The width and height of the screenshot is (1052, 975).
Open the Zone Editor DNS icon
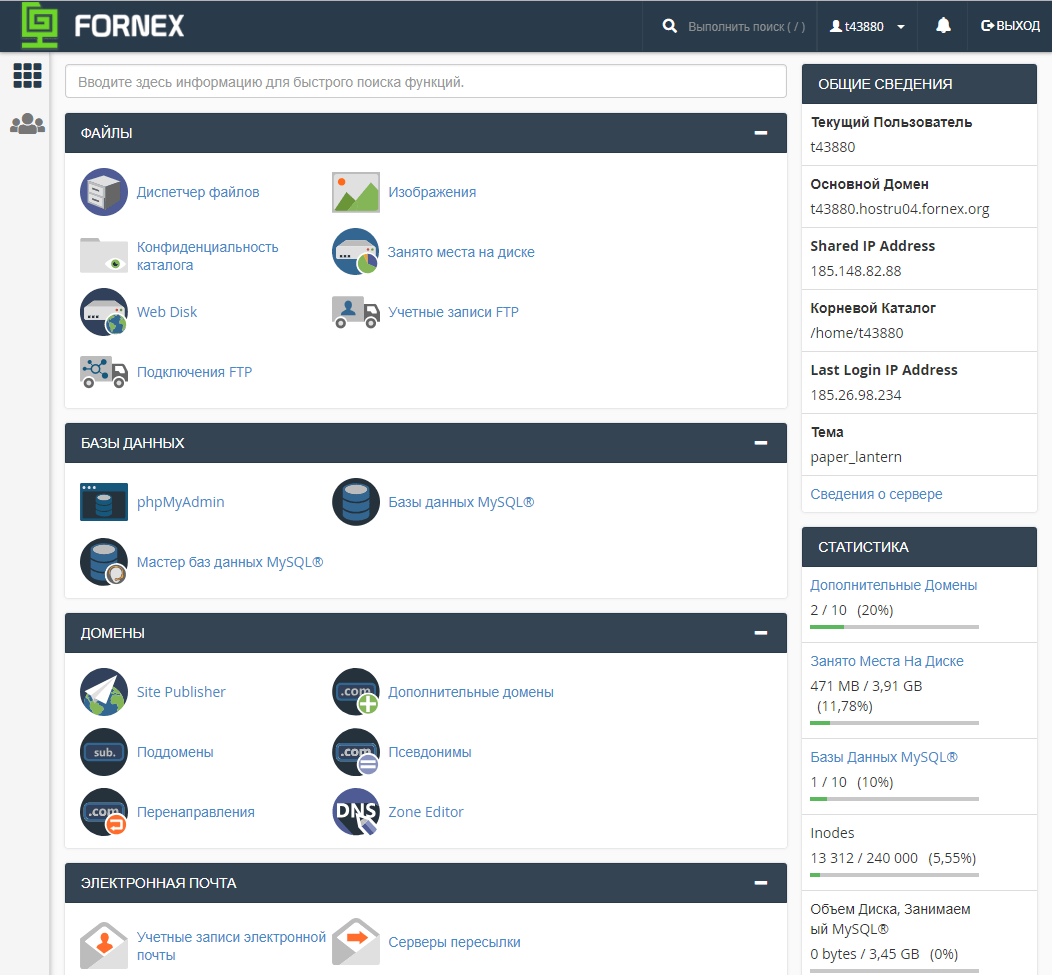[356, 812]
